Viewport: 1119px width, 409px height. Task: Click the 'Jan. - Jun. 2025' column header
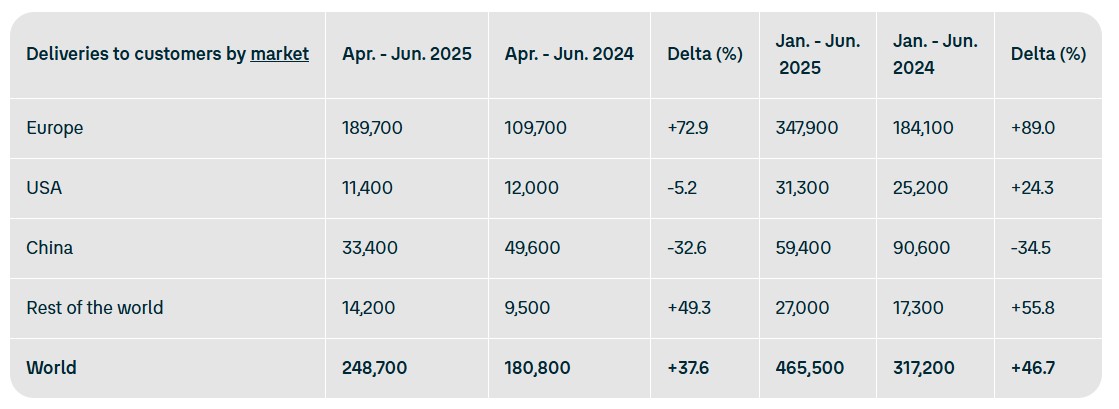click(x=817, y=54)
